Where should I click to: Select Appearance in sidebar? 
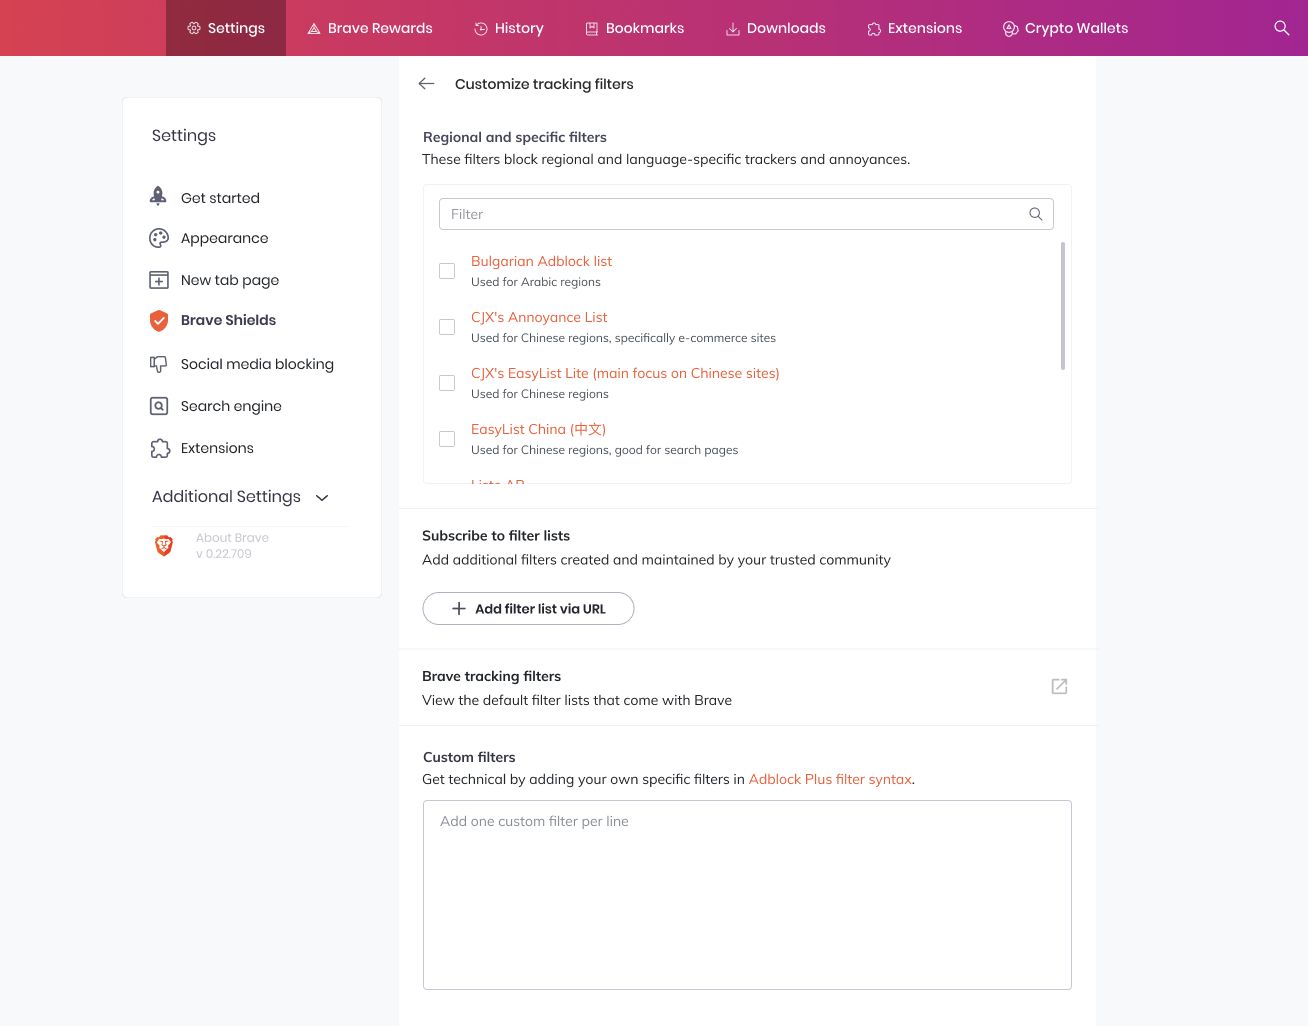224,238
